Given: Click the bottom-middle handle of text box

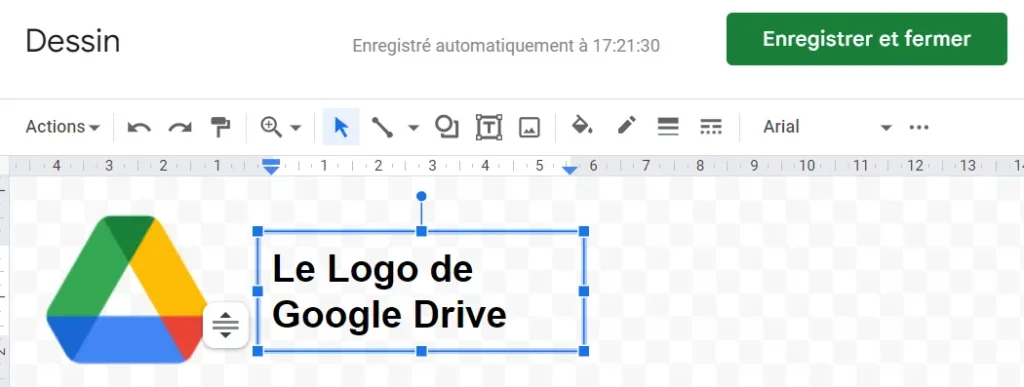Looking at the screenshot, I should (421, 351).
